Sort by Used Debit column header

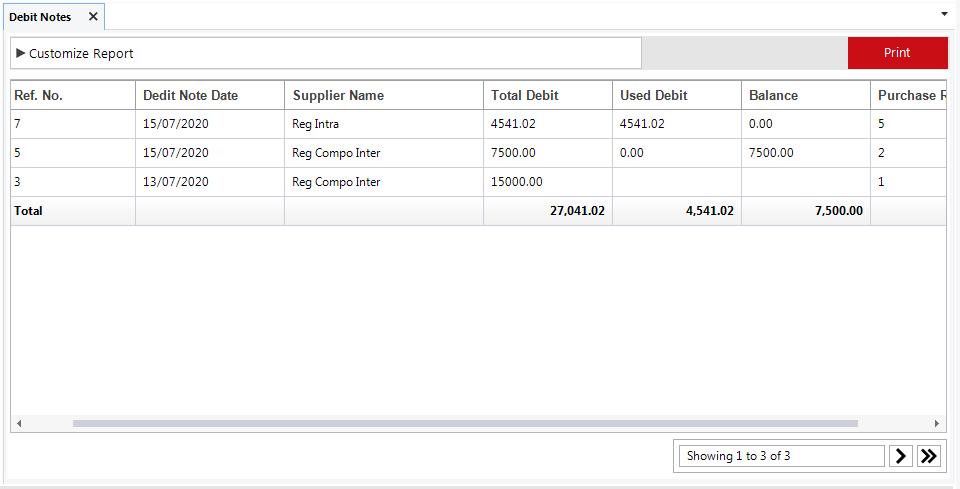click(677, 95)
